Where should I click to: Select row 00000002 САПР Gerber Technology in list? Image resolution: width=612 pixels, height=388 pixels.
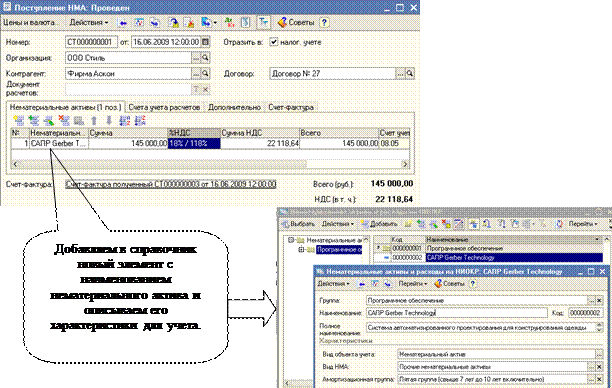tap(488, 258)
